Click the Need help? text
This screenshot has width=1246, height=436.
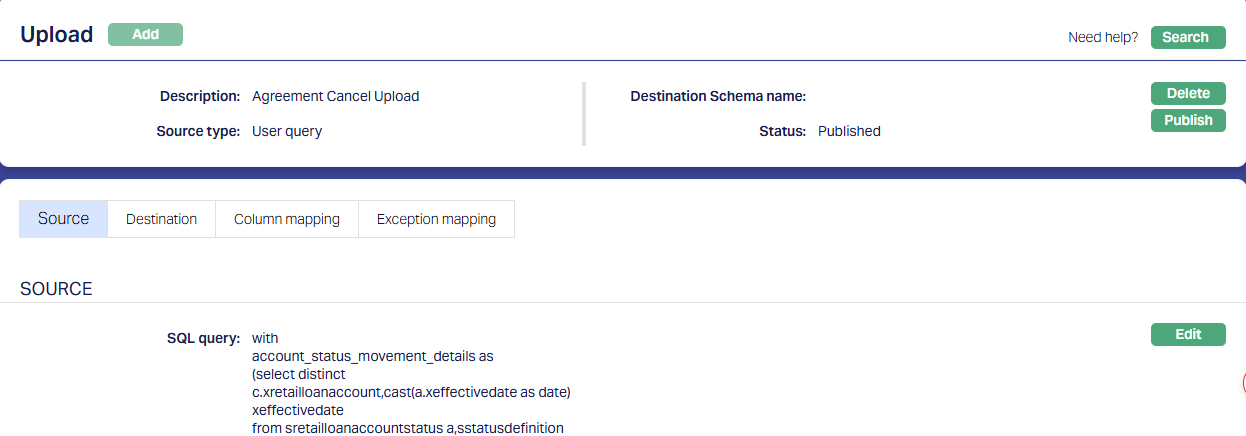1103,37
